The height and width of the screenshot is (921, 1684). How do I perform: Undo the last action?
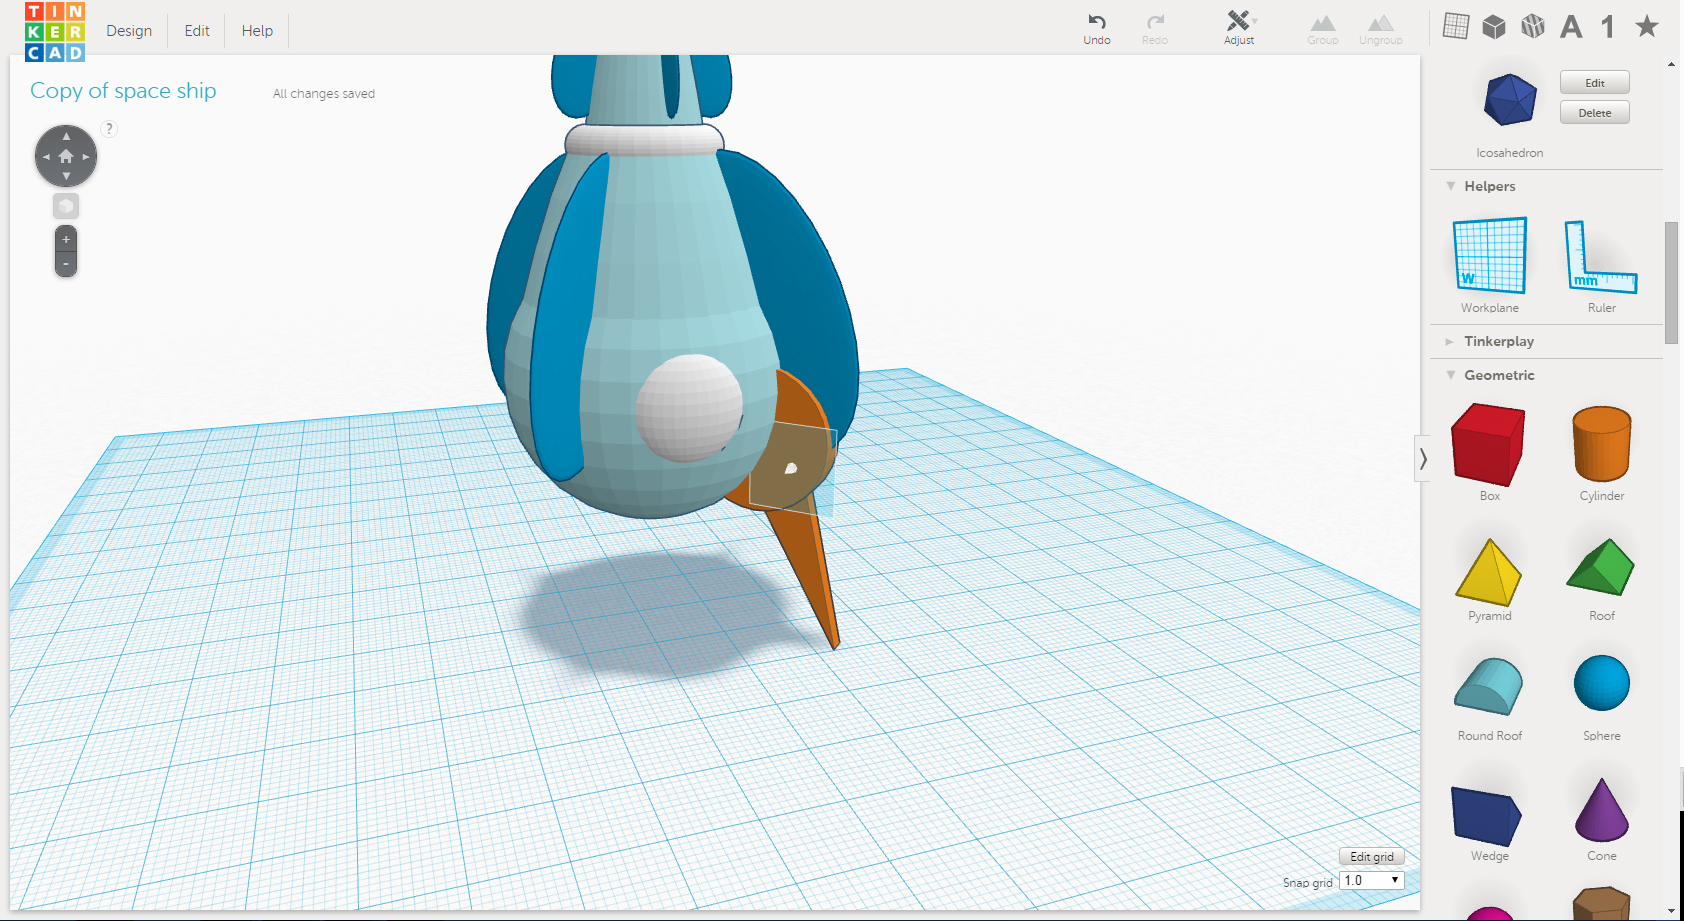[x=1097, y=28]
